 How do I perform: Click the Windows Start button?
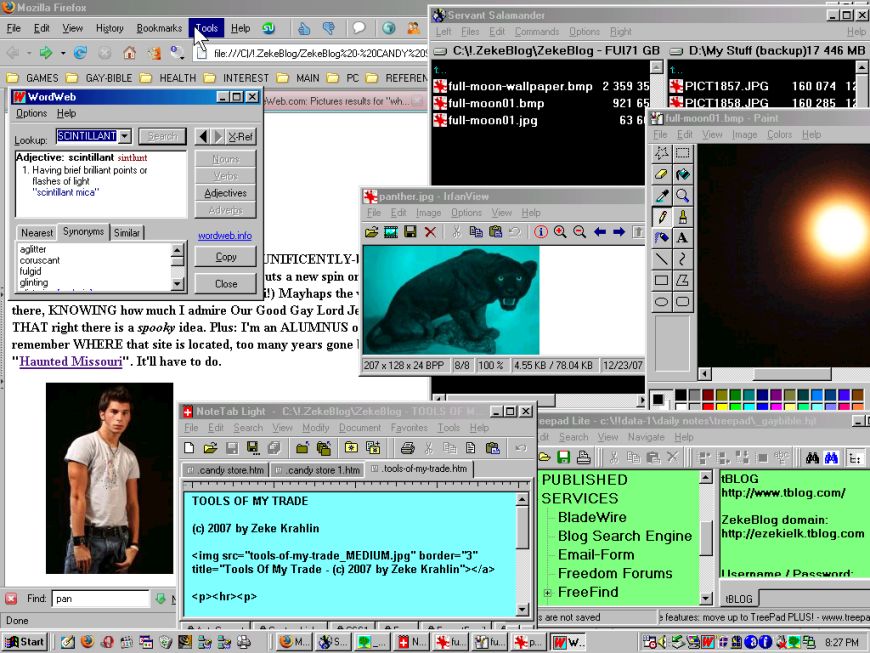coord(24,642)
